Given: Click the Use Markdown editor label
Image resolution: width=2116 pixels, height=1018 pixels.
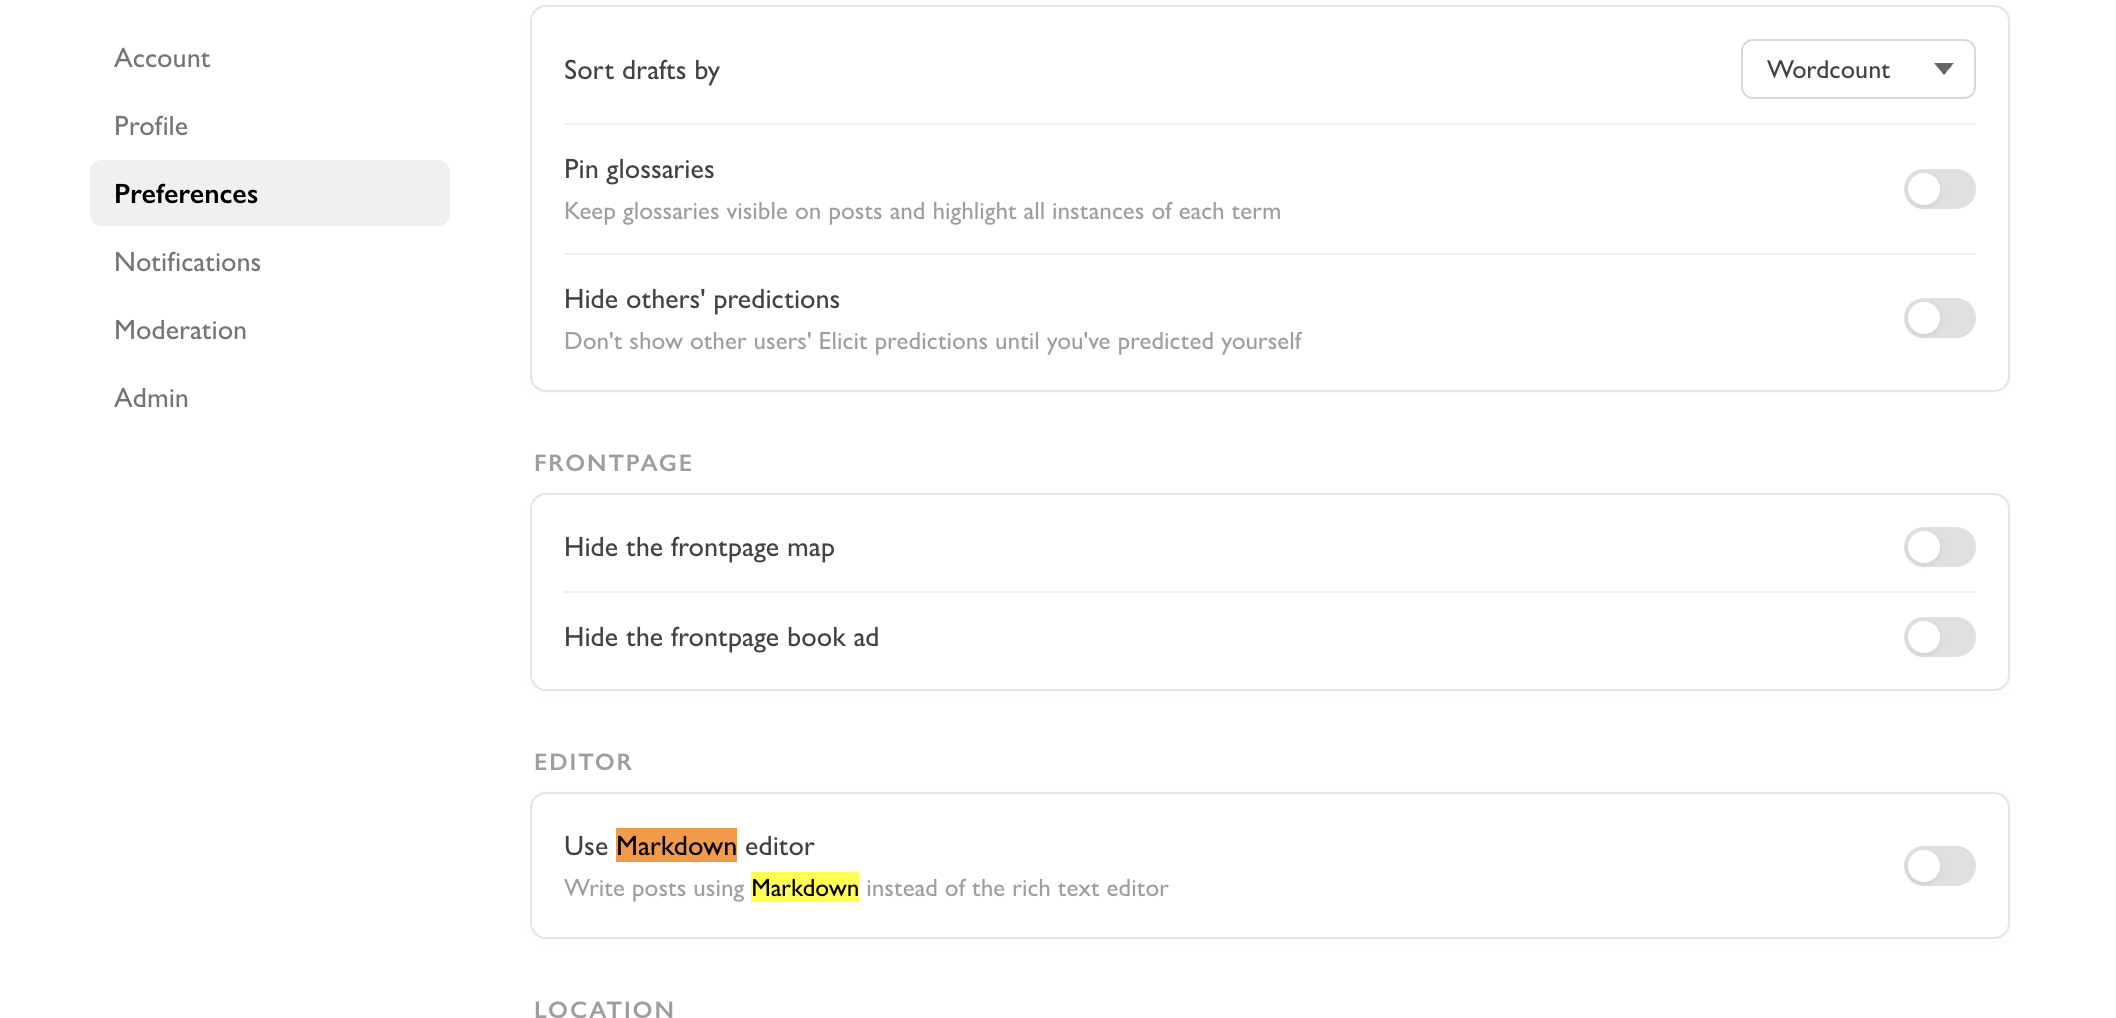Looking at the screenshot, I should pos(689,846).
